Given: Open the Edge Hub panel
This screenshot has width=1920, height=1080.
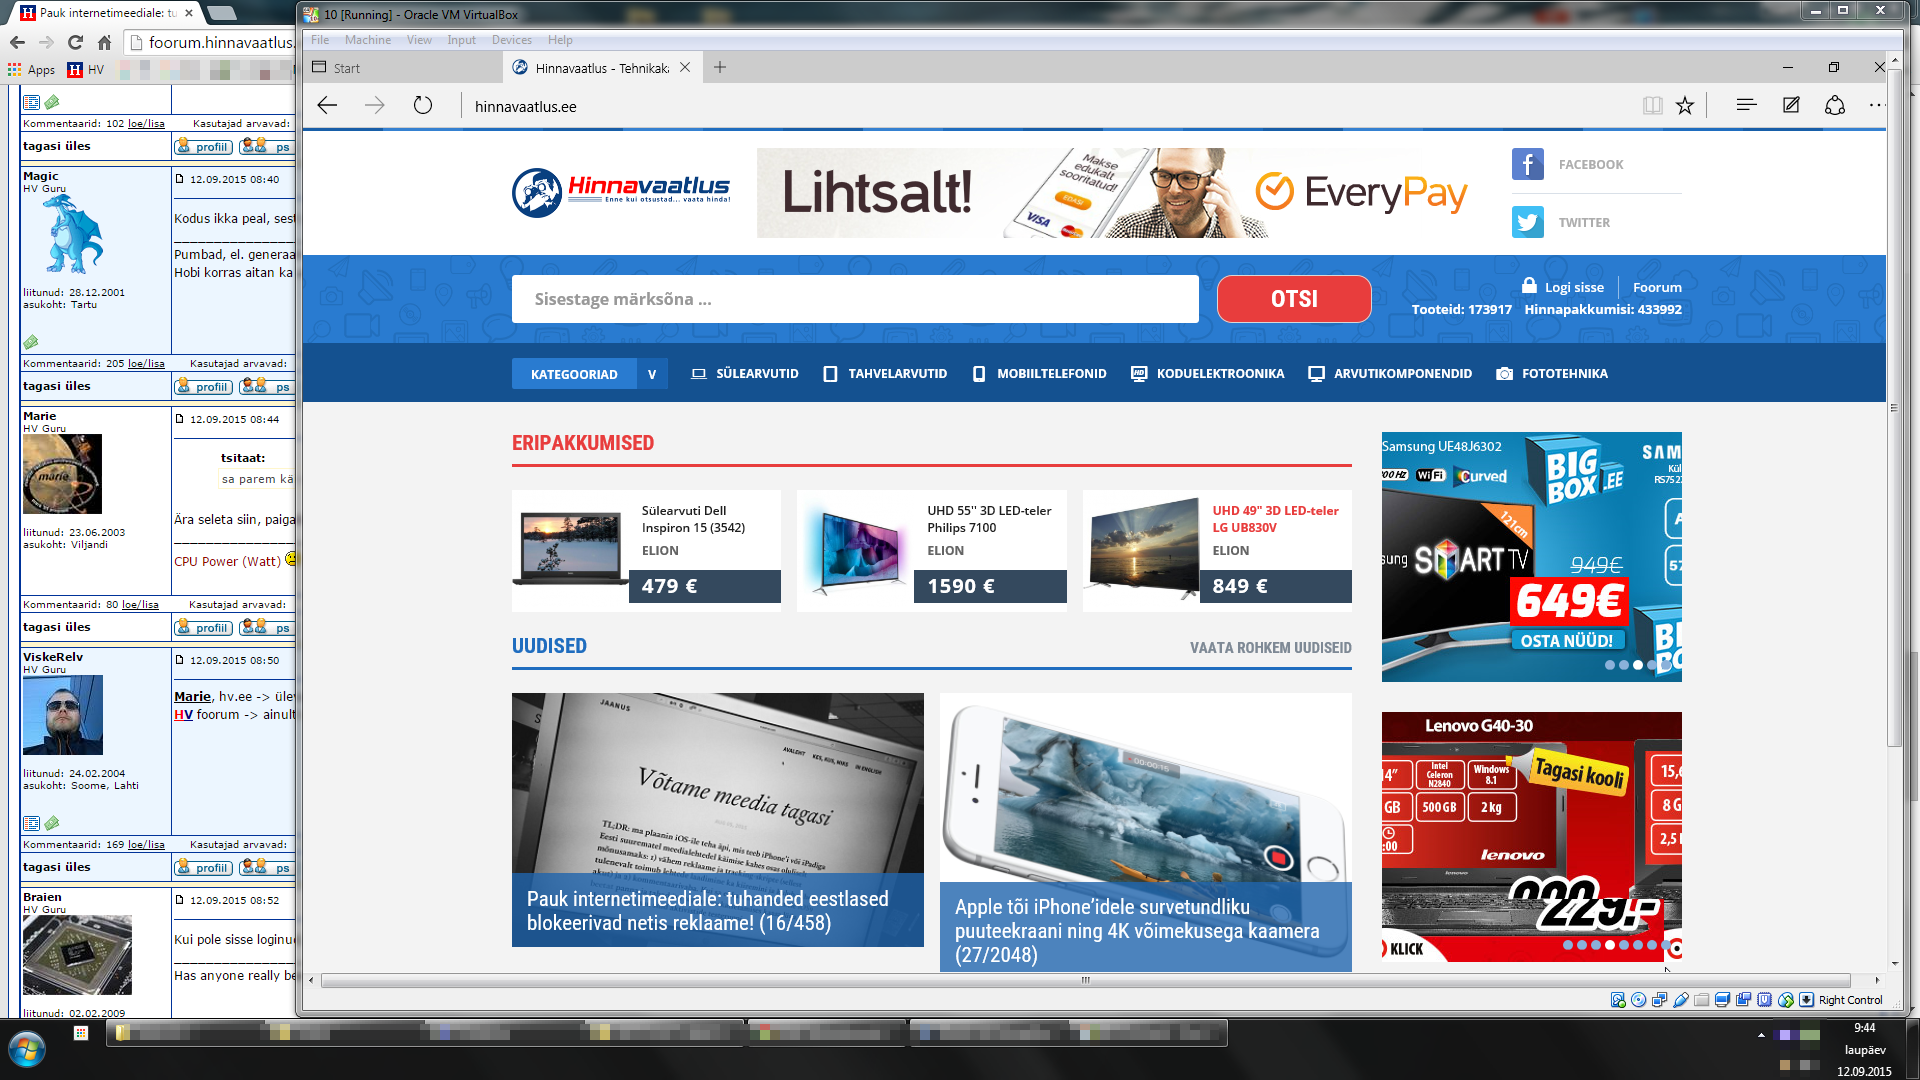Looking at the screenshot, I should (x=1747, y=105).
